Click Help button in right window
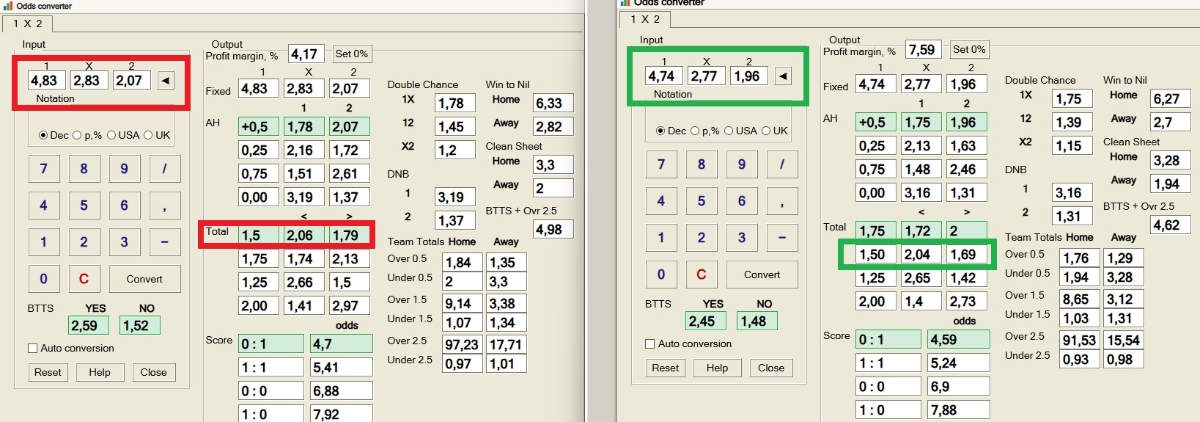This screenshot has height=422, width=1200. [x=717, y=368]
